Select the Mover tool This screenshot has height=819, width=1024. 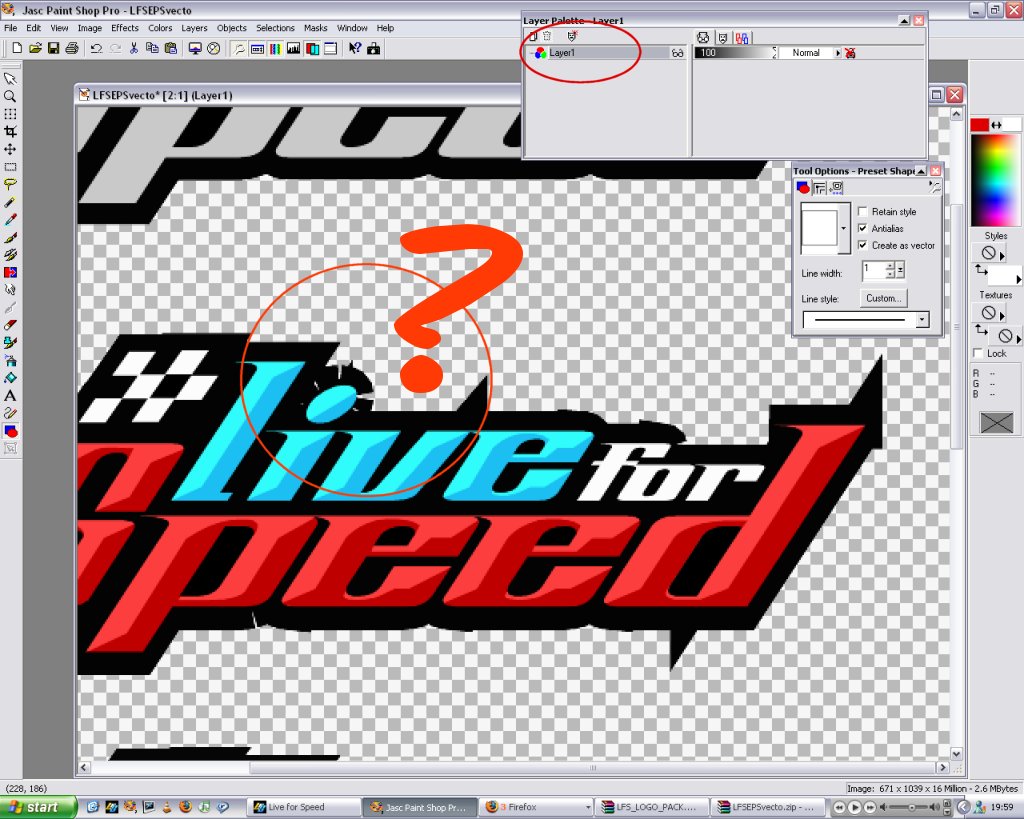pos(10,150)
